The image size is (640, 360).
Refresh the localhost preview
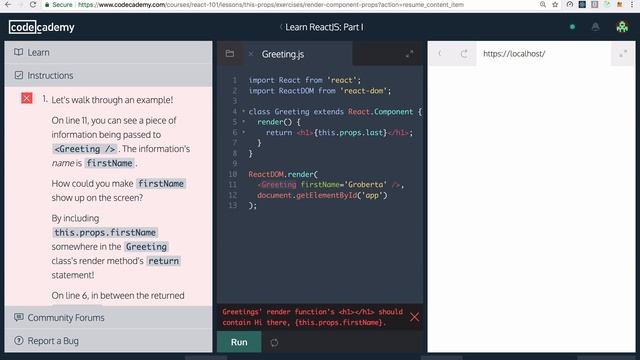(464, 53)
